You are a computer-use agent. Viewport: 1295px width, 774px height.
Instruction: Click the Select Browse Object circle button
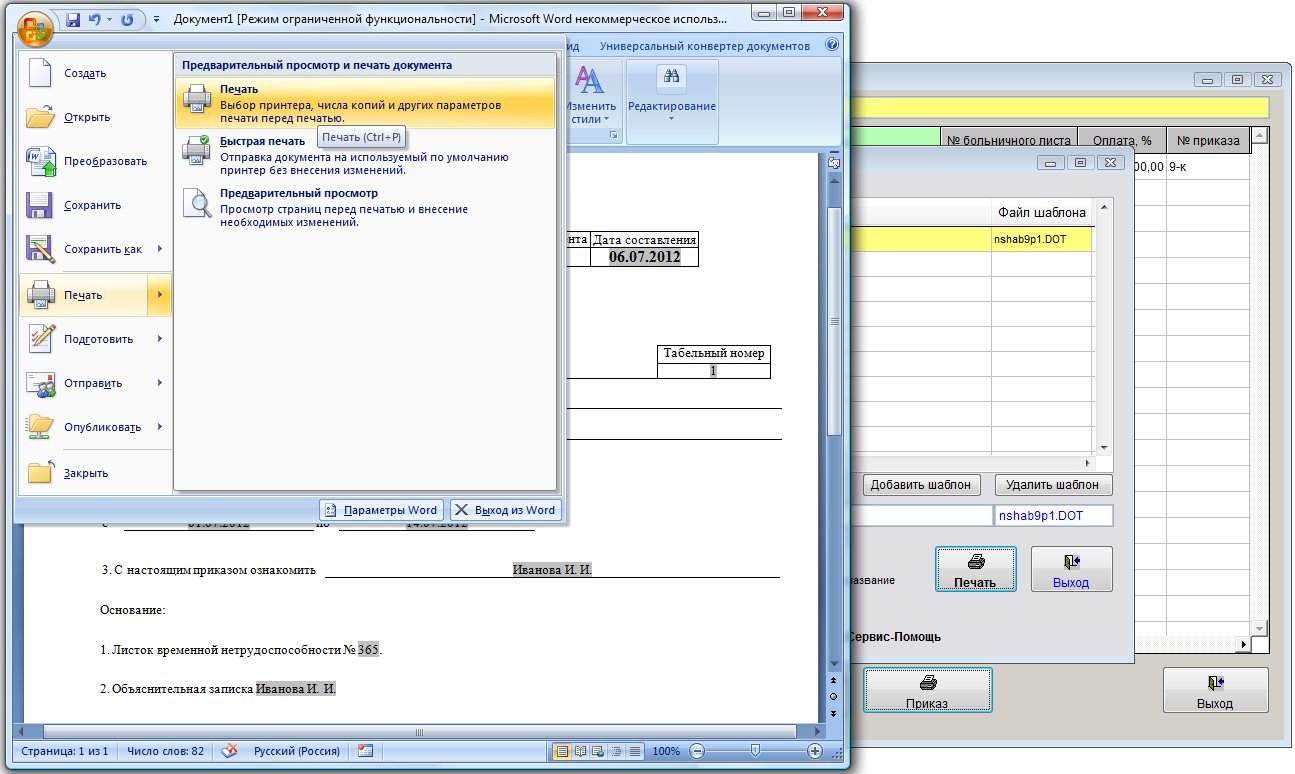point(834,695)
